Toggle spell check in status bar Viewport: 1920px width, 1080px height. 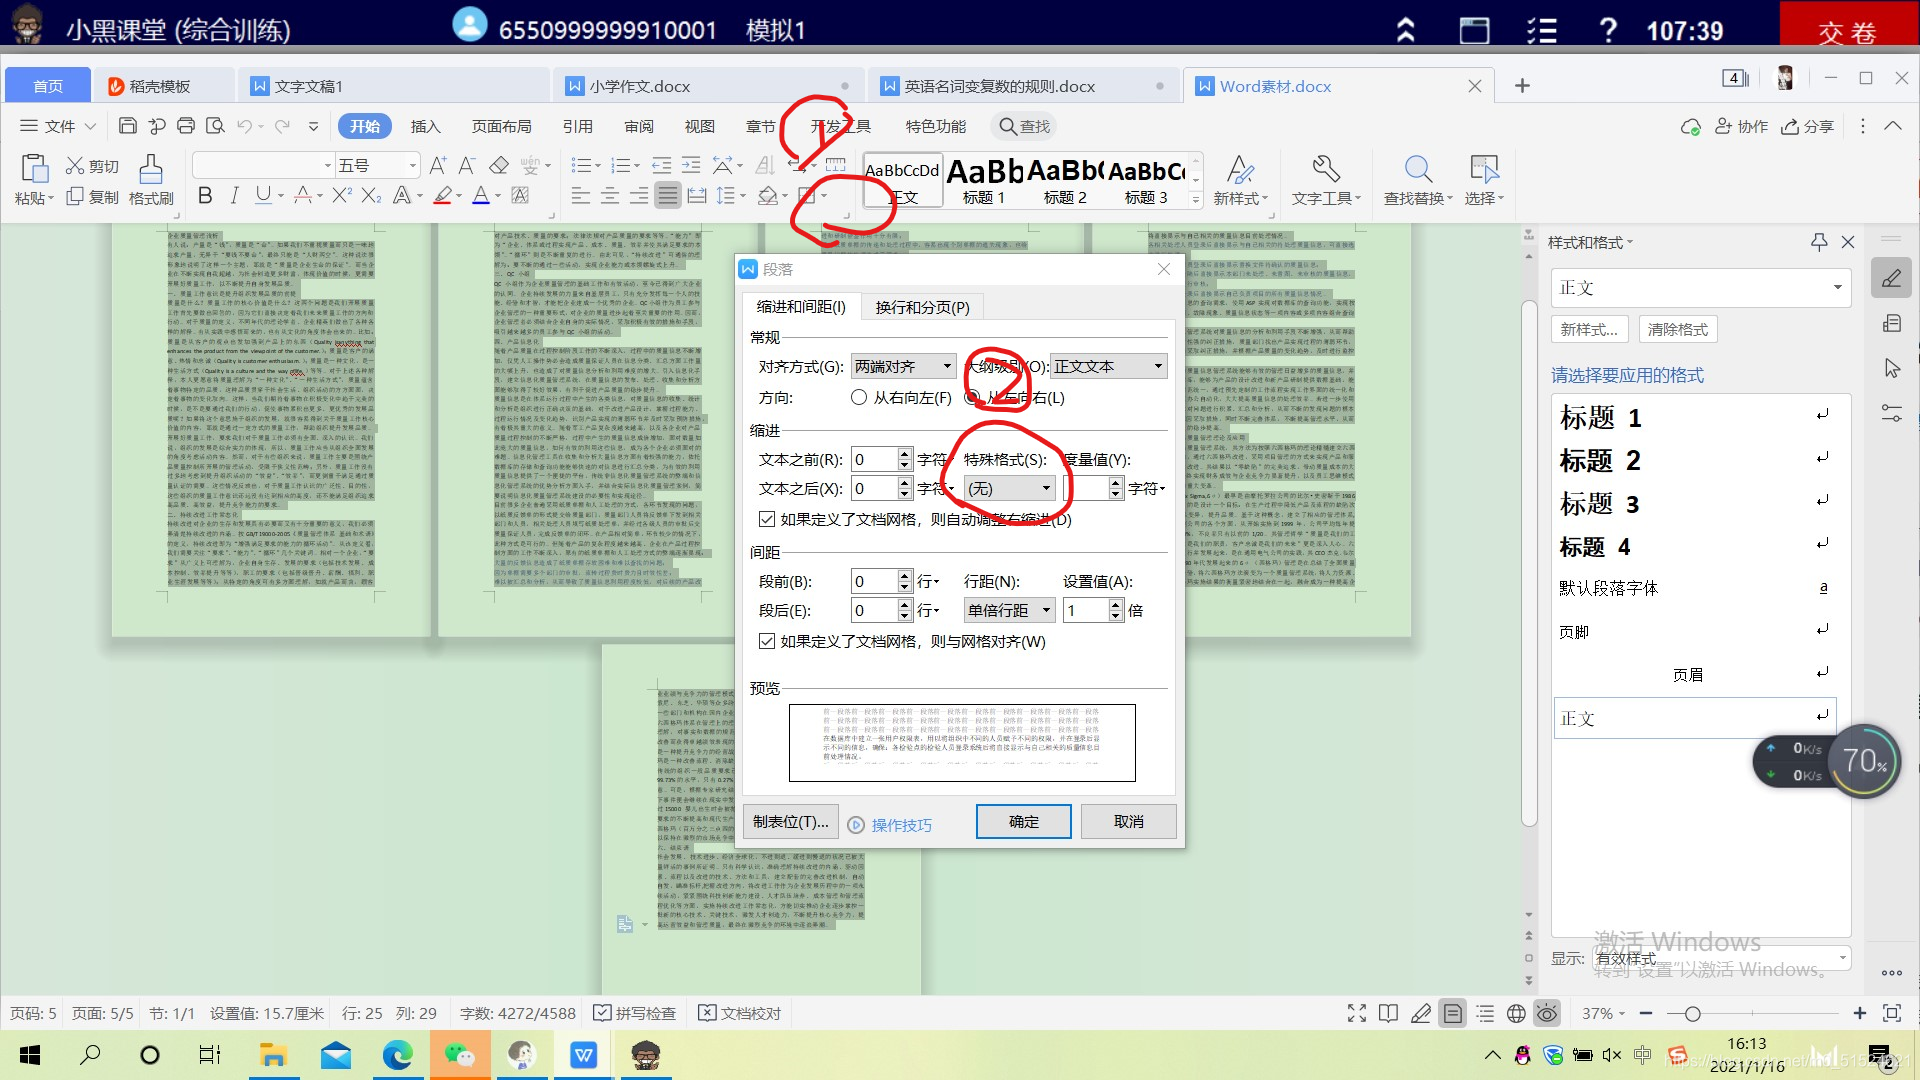(x=634, y=1013)
